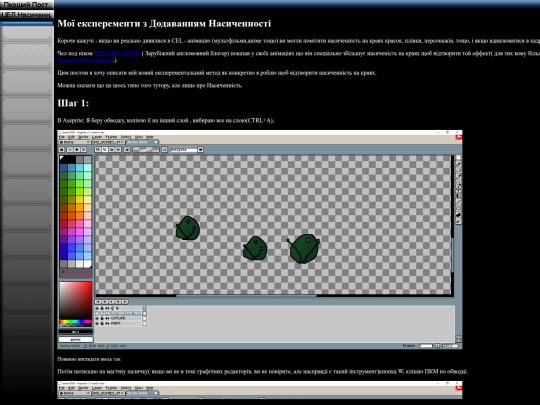The image size is (540, 405).
Task: Go to last frame timeline button
Action: coord(125,302)
